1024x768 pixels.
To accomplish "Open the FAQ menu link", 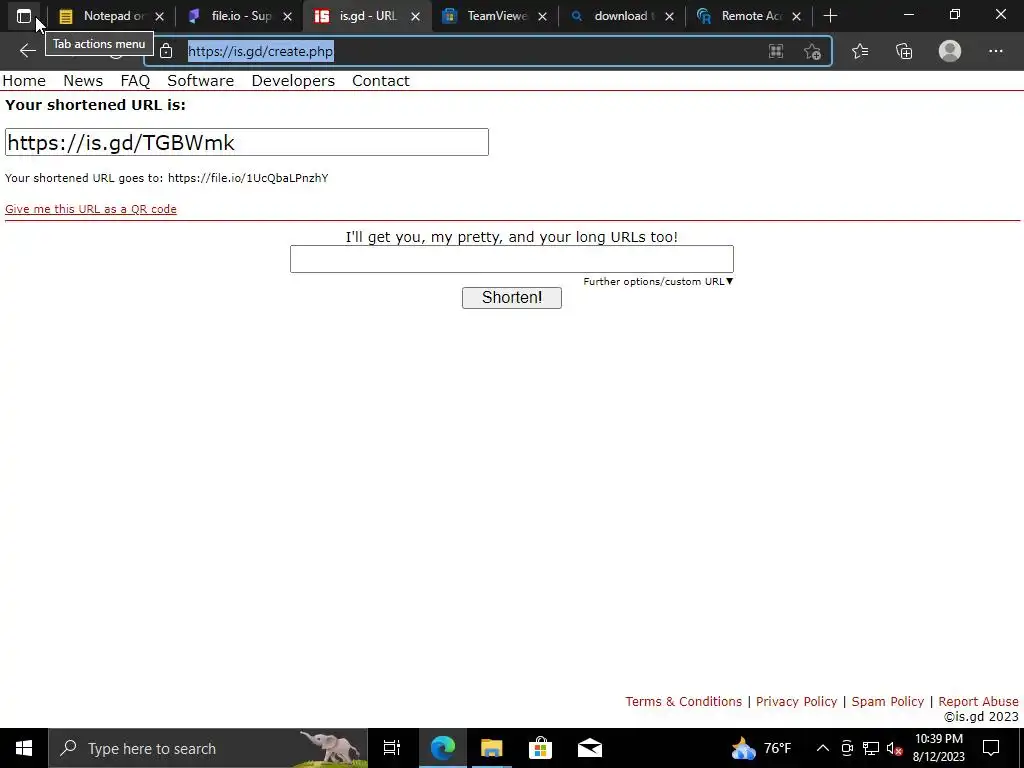I will pyautogui.click(x=135, y=80).
